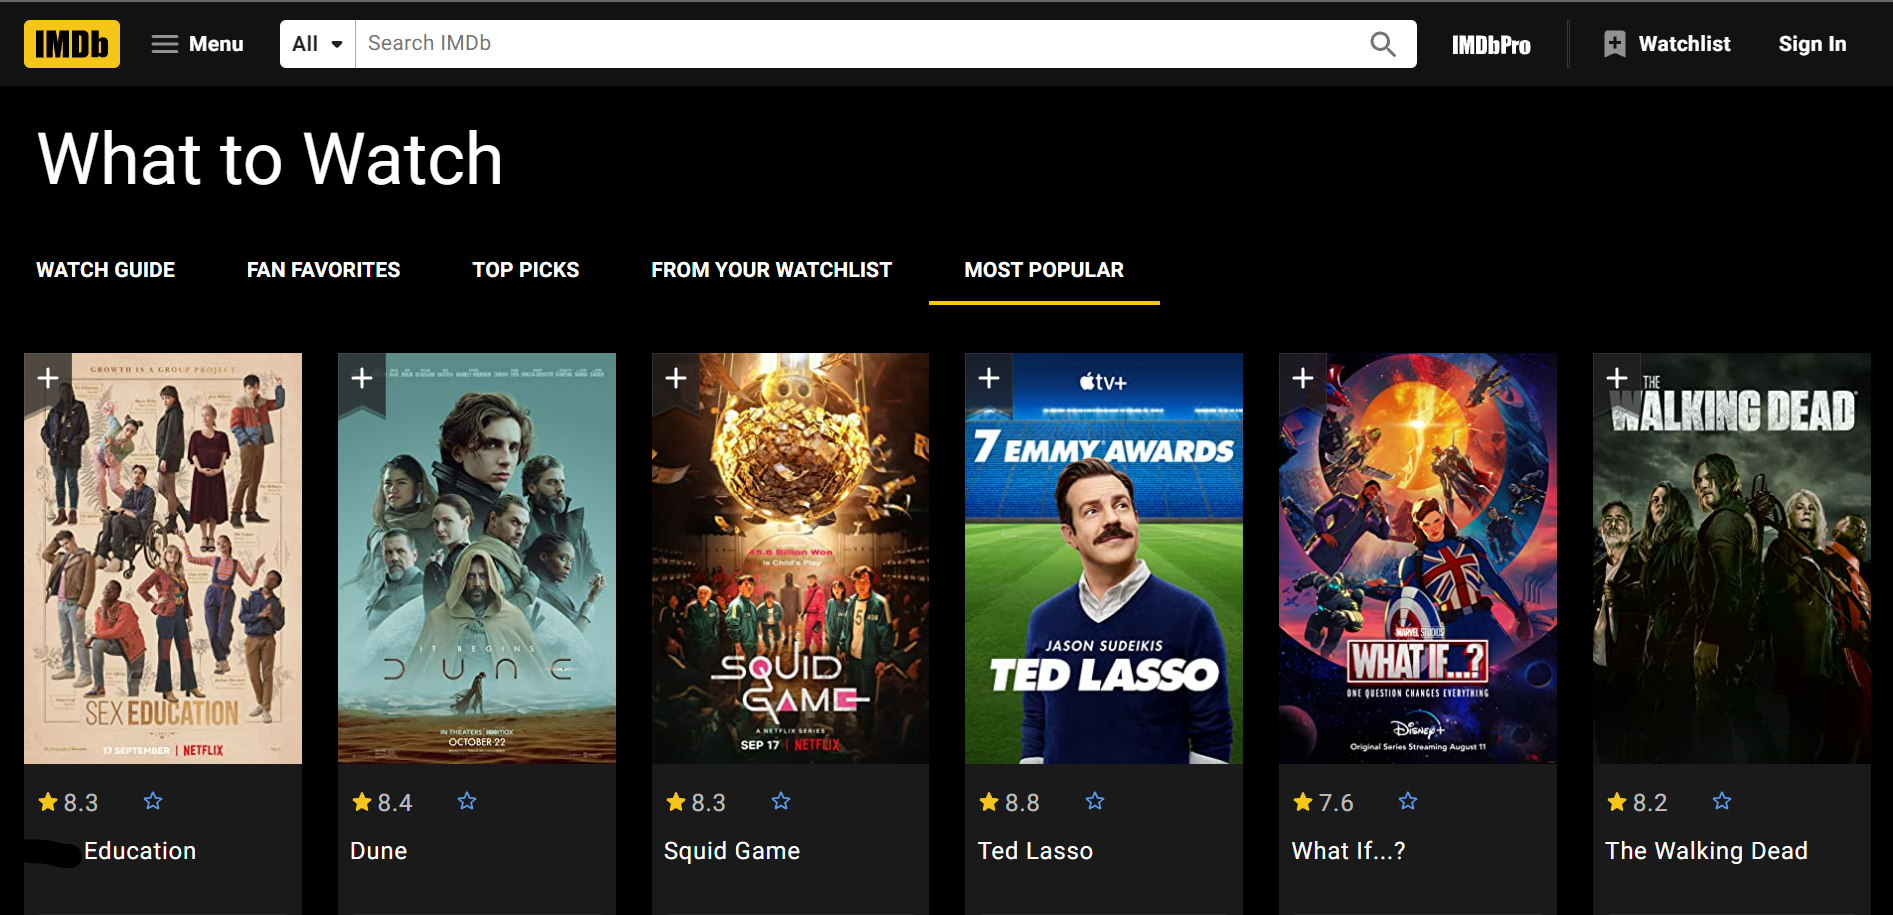Screen dimensions: 1893x915
Task: Add Squid Game to watchlist
Action: [x=676, y=379]
